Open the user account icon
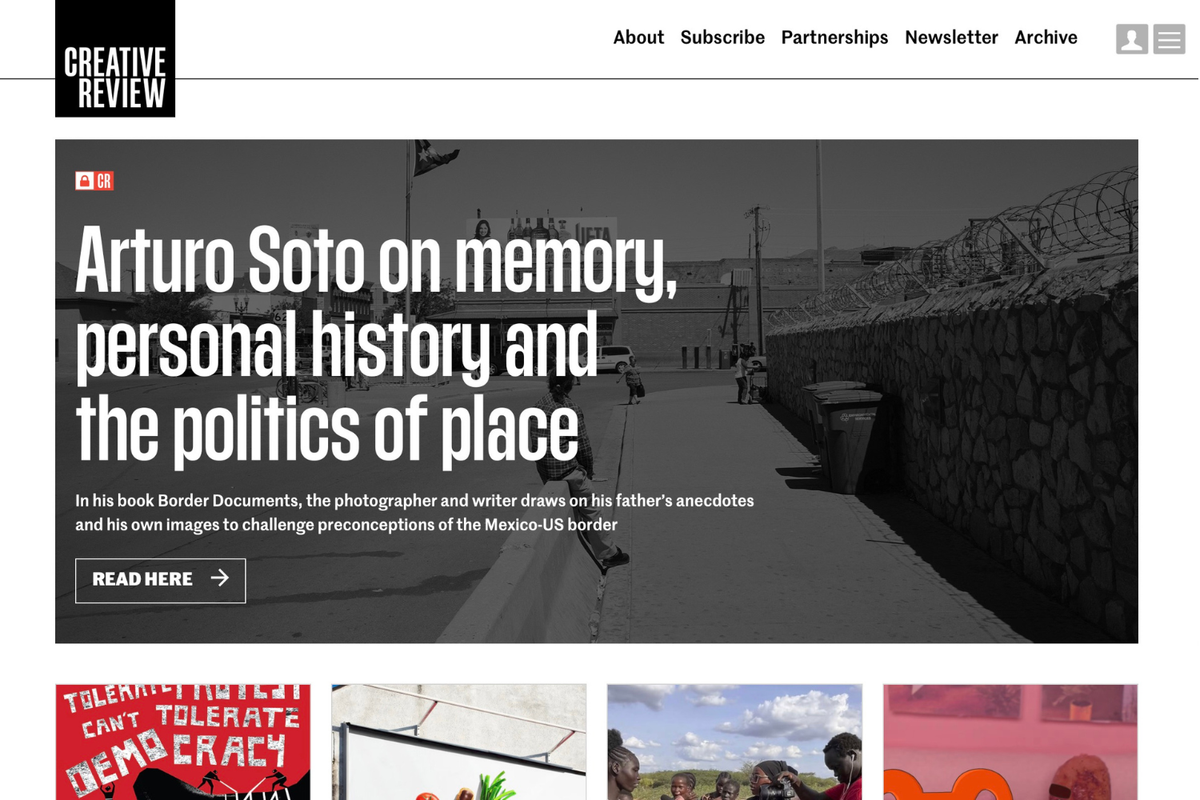 (1132, 39)
